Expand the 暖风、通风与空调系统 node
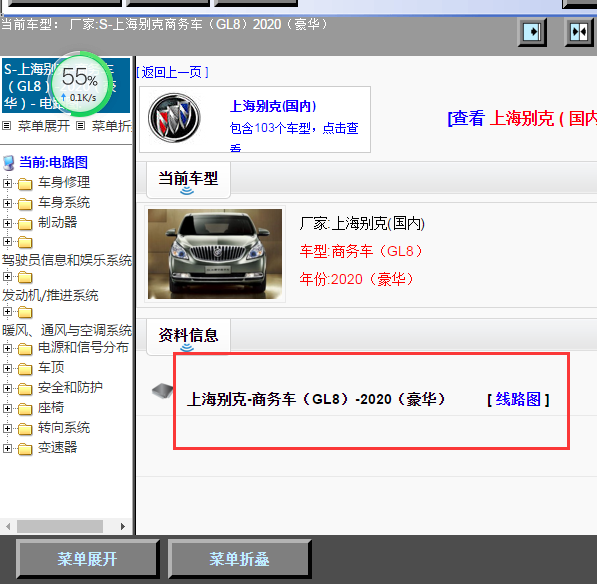Viewport: 597px width, 584px height. (x=7, y=311)
